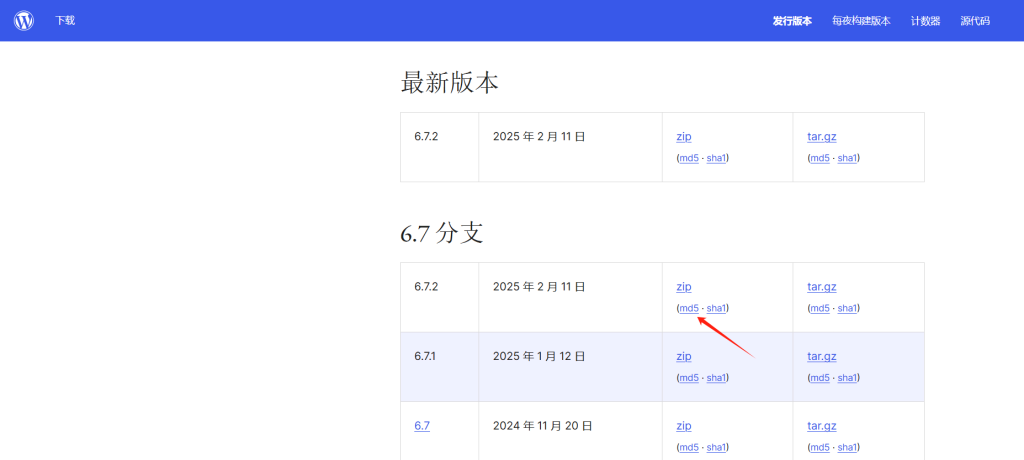Open sha1 for 6.7 branch 6.7.2 zip
The height and width of the screenshot is (460, 1024).
point(716,308)
